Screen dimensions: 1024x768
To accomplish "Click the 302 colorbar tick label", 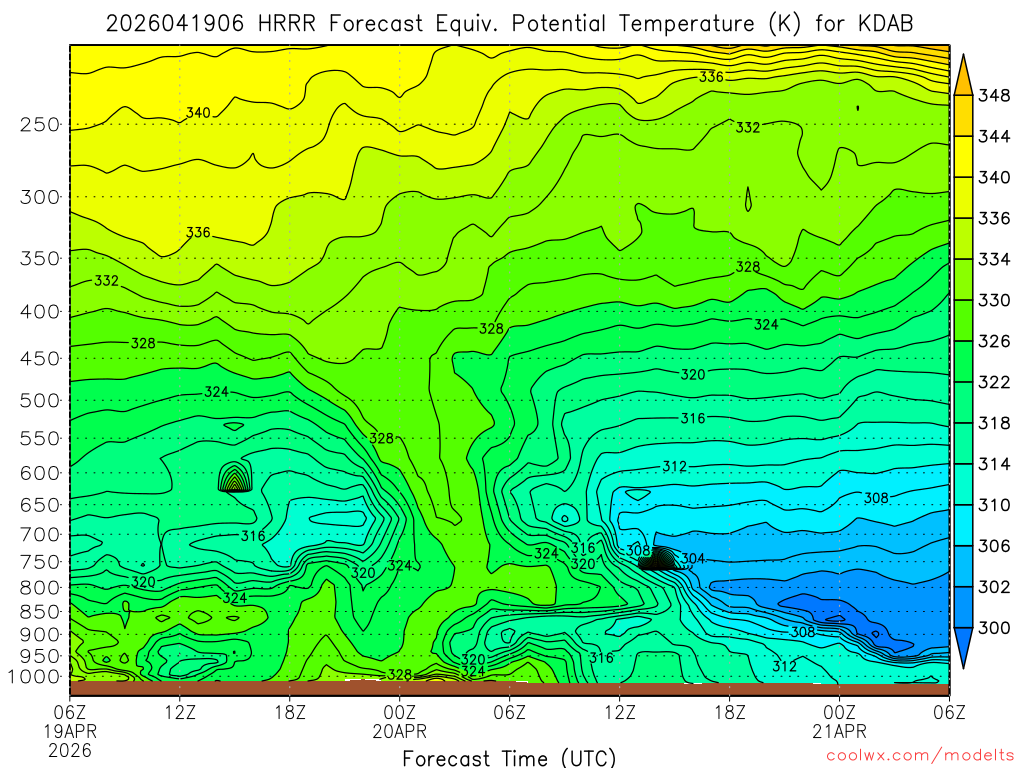I will [993, 587].
